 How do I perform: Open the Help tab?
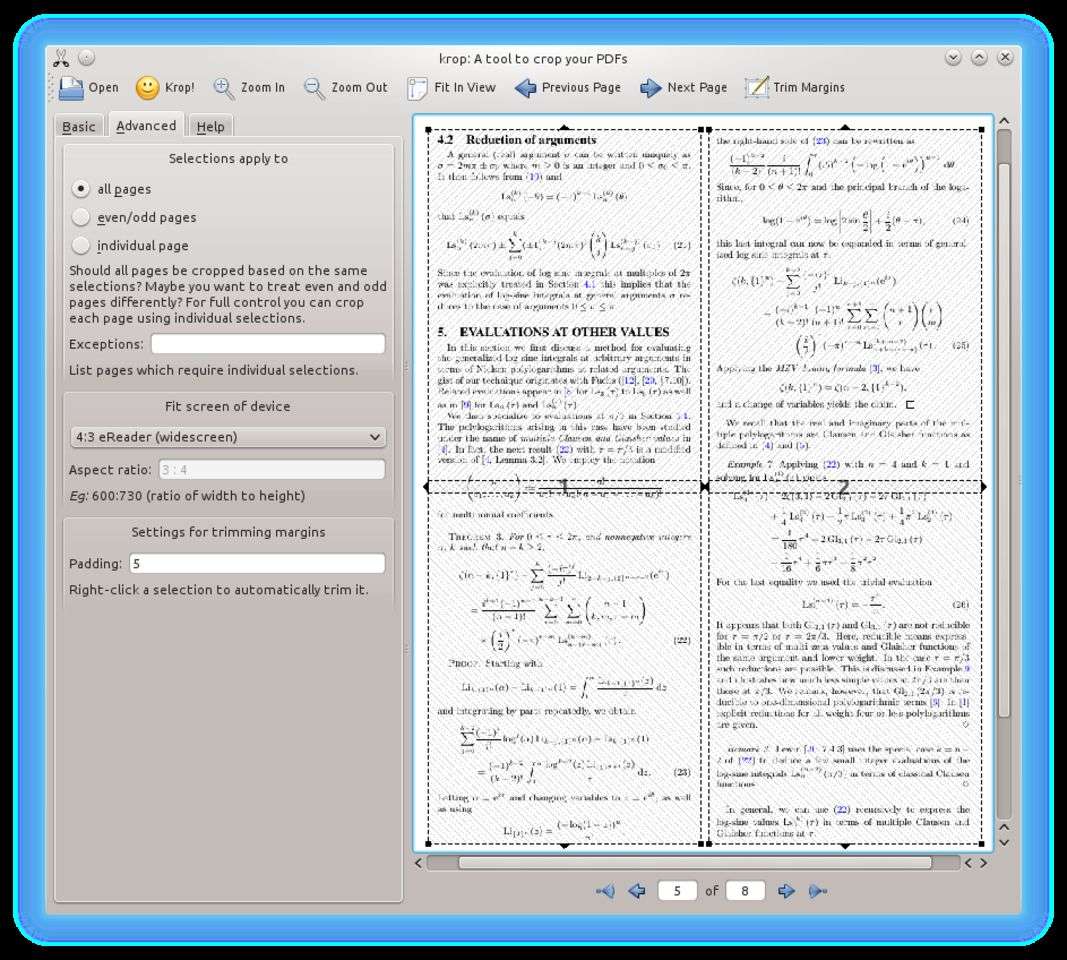click(210, 126)
